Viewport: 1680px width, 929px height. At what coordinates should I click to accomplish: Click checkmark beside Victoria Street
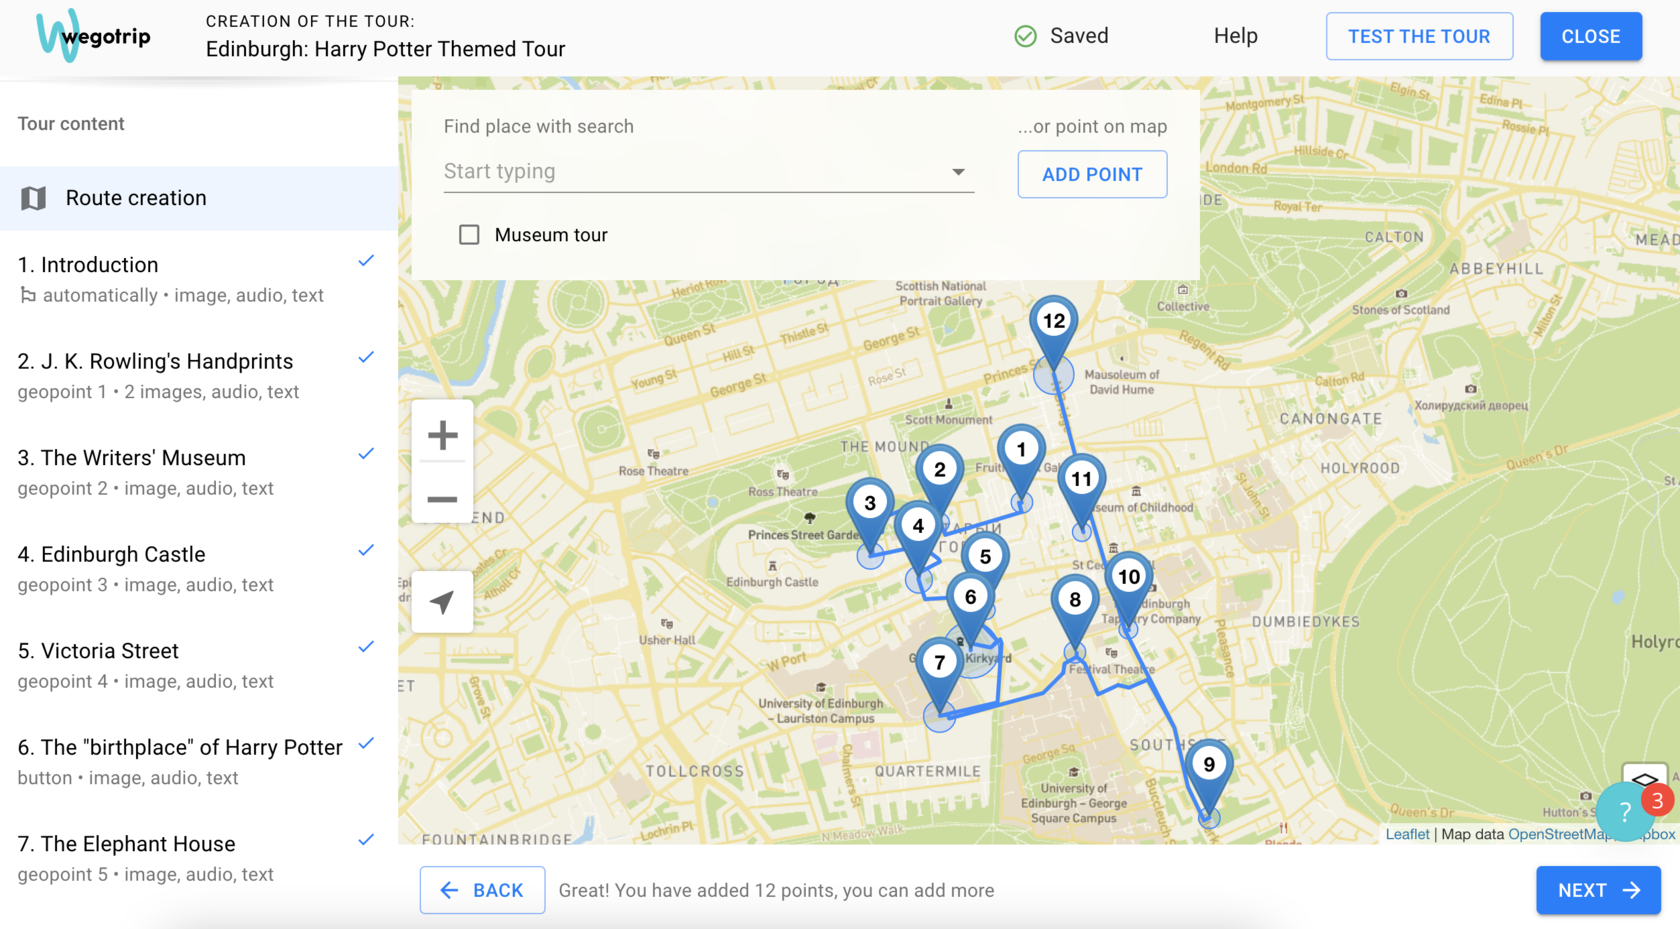pyautogui.click(x=366, y=647)
